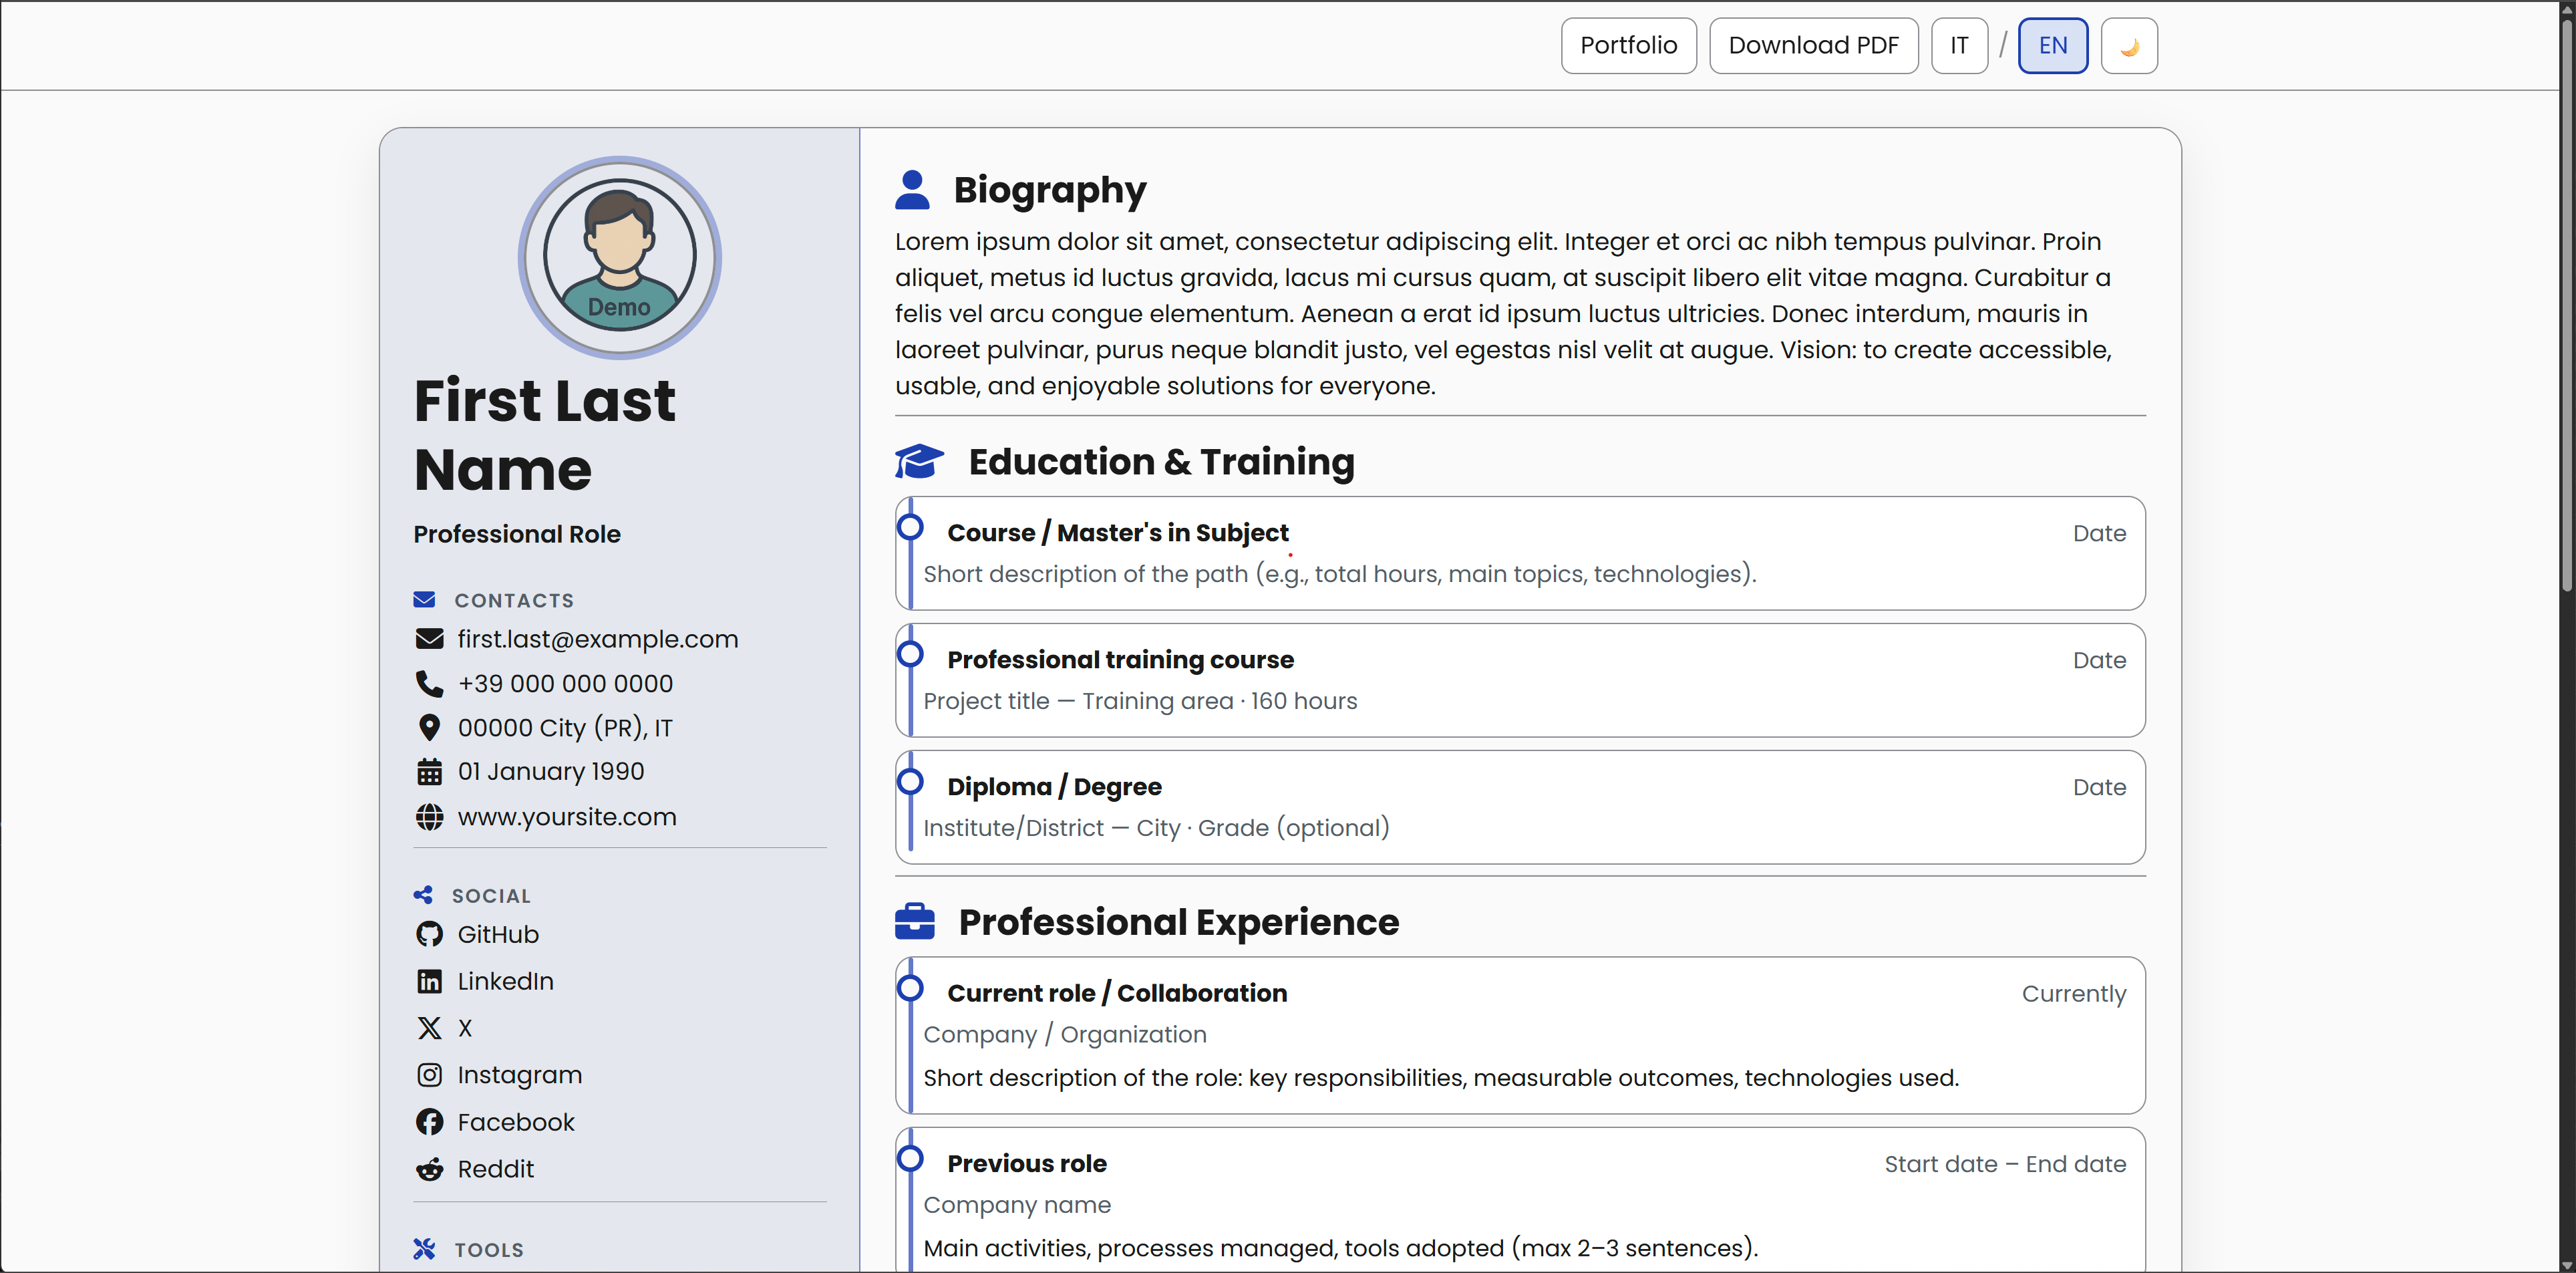Open the first.last@example.com email link
The width and height of the screenshot is (2576, 1273).
coord(597,639)
